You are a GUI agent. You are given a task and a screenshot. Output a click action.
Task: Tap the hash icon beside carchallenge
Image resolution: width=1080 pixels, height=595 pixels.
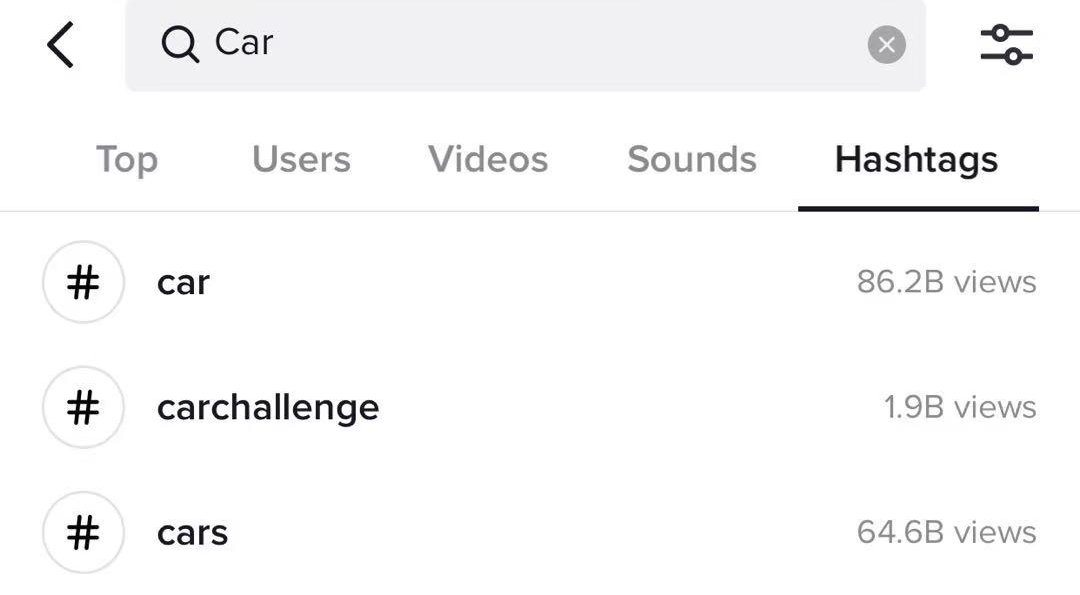pyautogui.click(x=83, y=407)
